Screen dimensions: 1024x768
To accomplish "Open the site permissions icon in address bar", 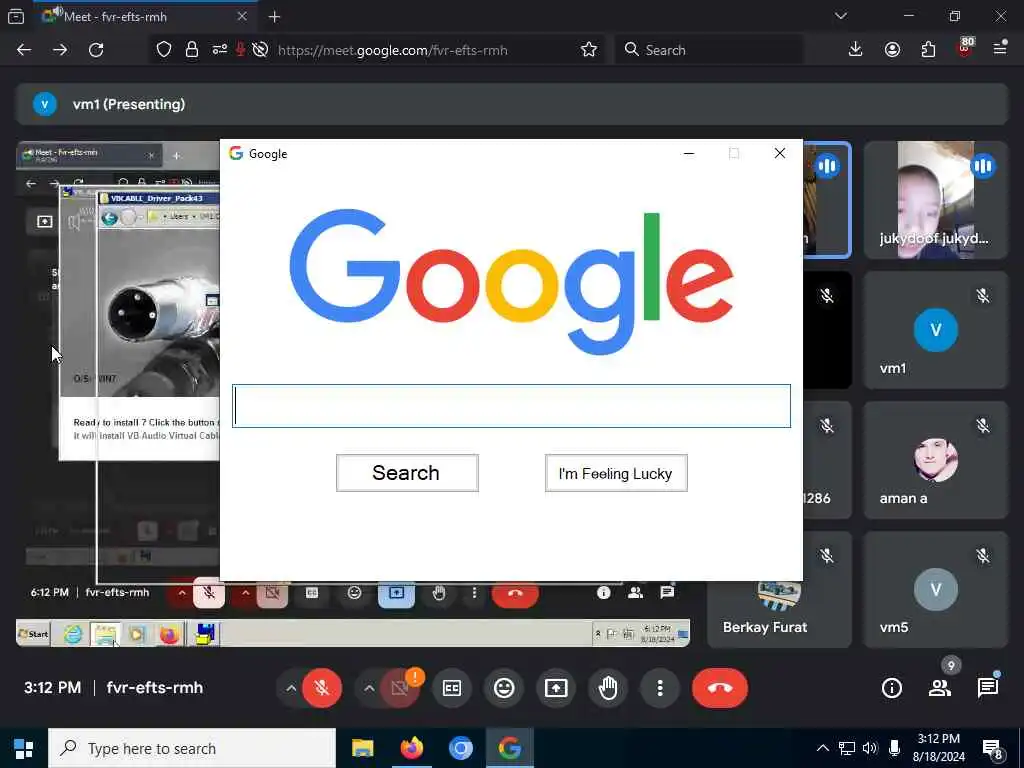I will click(219, 50).
